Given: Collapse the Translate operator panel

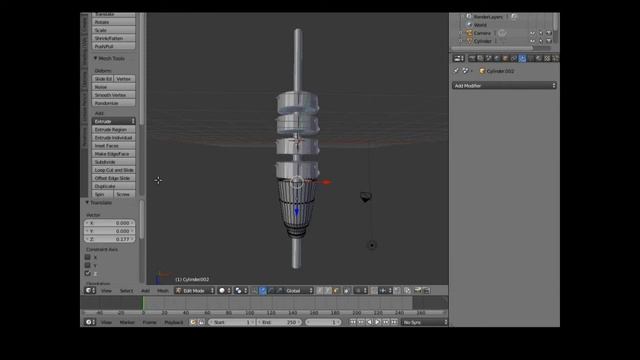Looking at the screenshot, I should [x=87, y=202].
